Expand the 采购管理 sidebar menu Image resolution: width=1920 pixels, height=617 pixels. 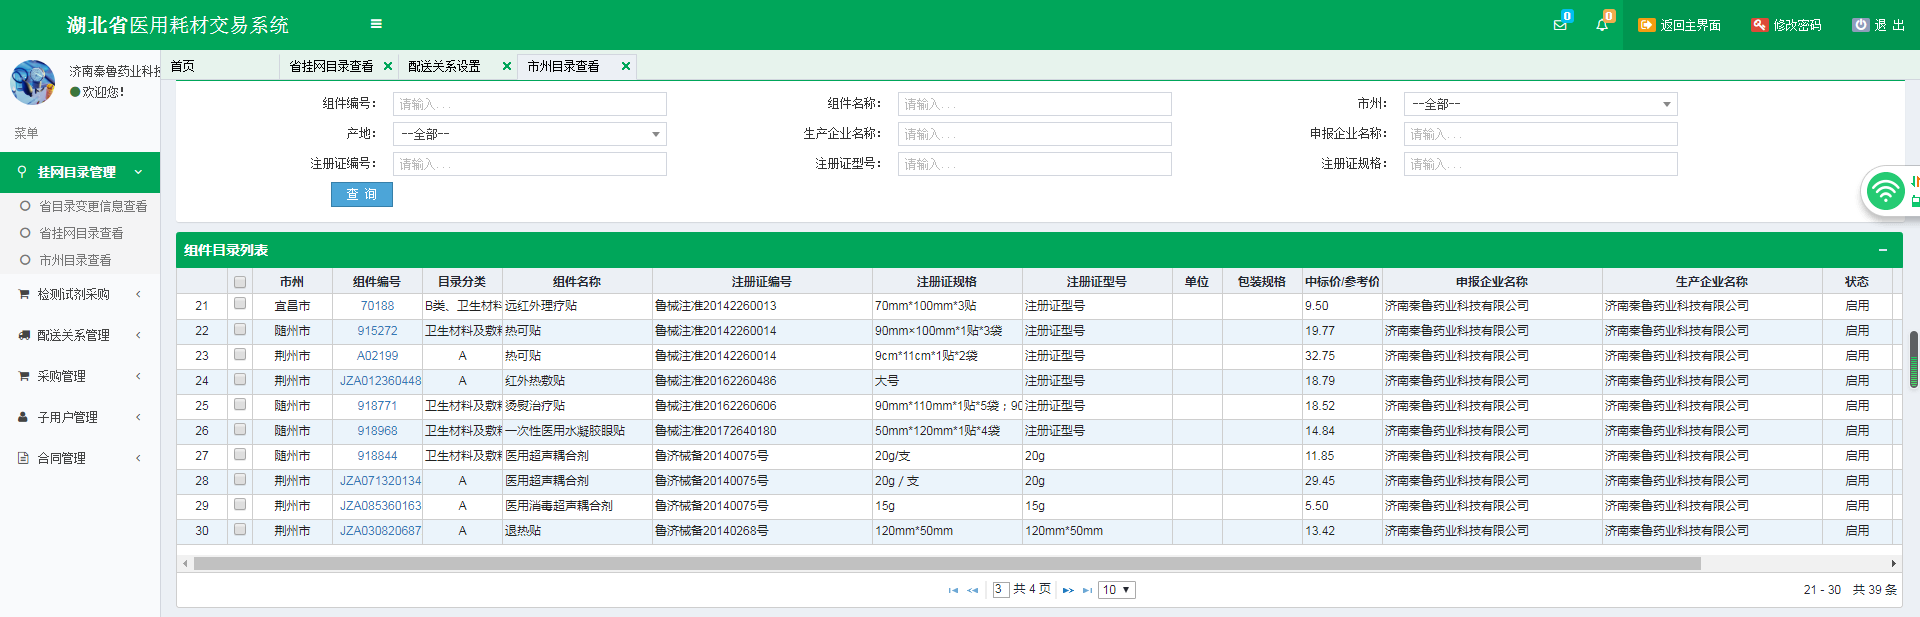click(x=80, y=376)
